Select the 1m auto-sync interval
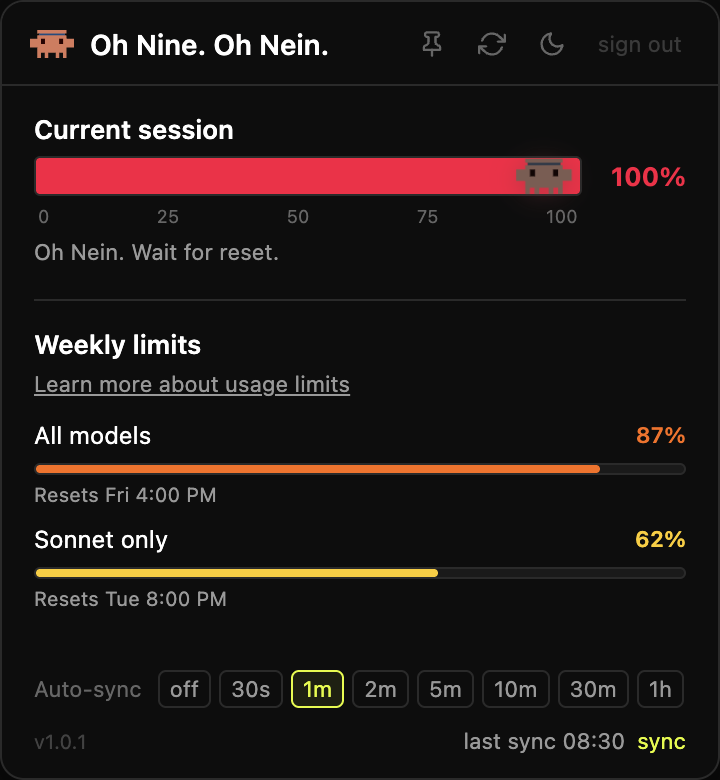This screenshot has height=780, width=720. coord(317,689)
